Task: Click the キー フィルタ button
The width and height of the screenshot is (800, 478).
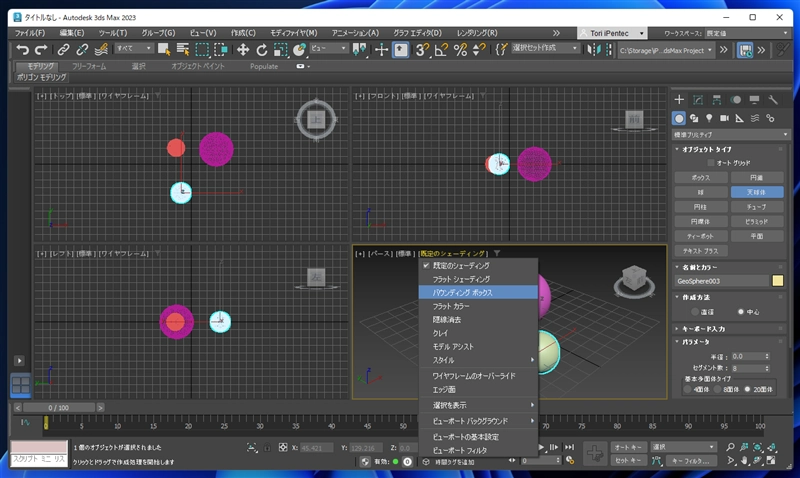Action: point(691,460)
